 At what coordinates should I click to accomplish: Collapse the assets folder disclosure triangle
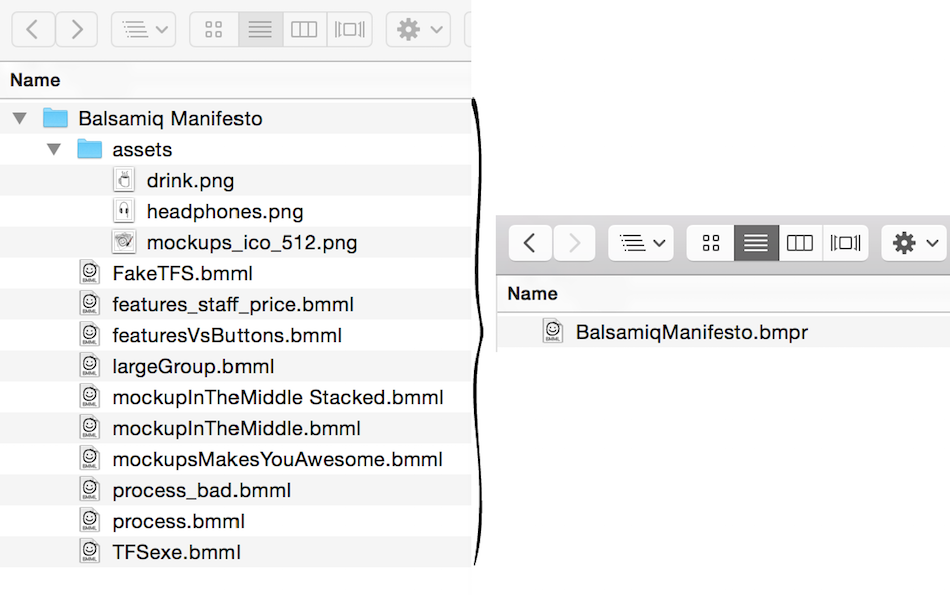53,150
